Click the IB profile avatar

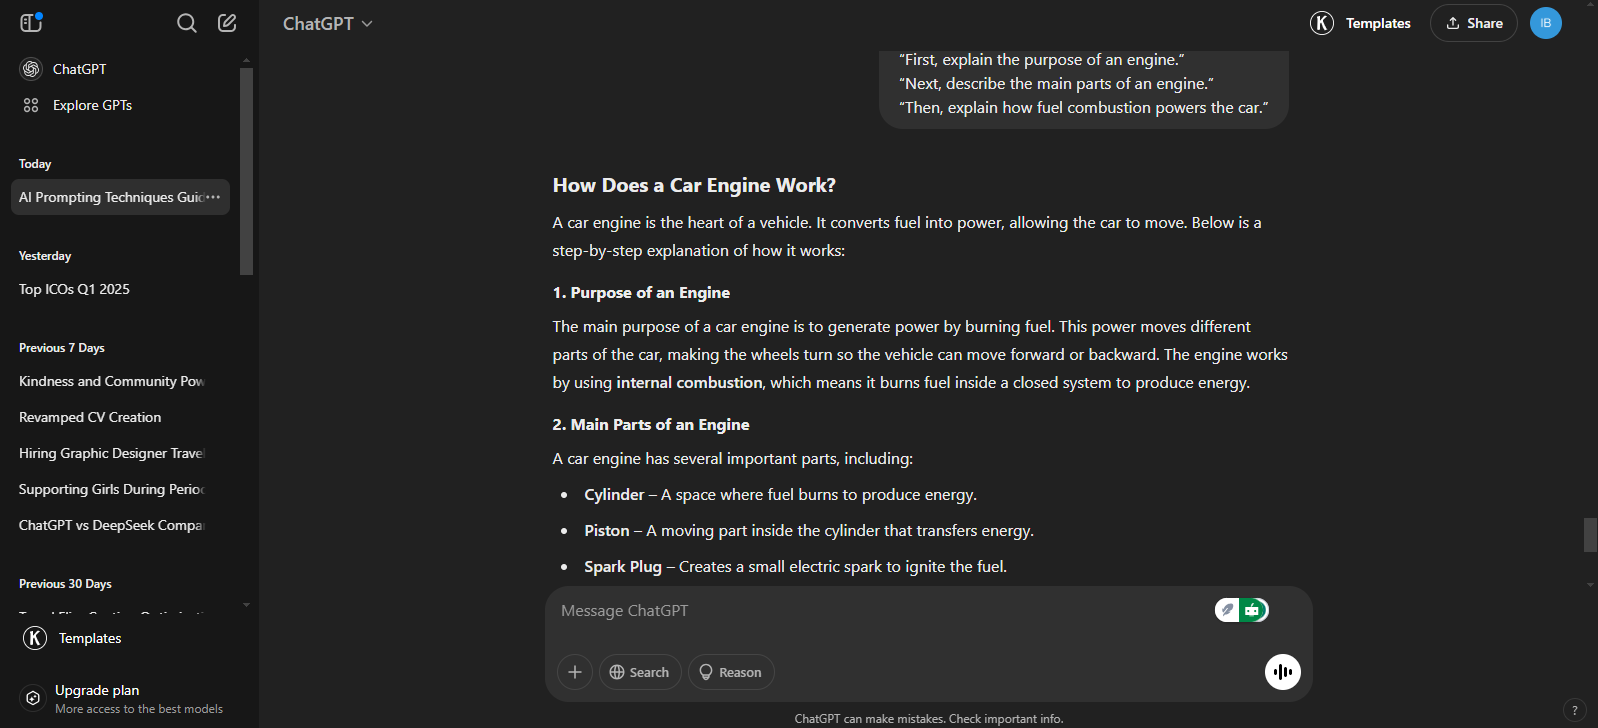pyautogui.click(x=1545, y=23)
